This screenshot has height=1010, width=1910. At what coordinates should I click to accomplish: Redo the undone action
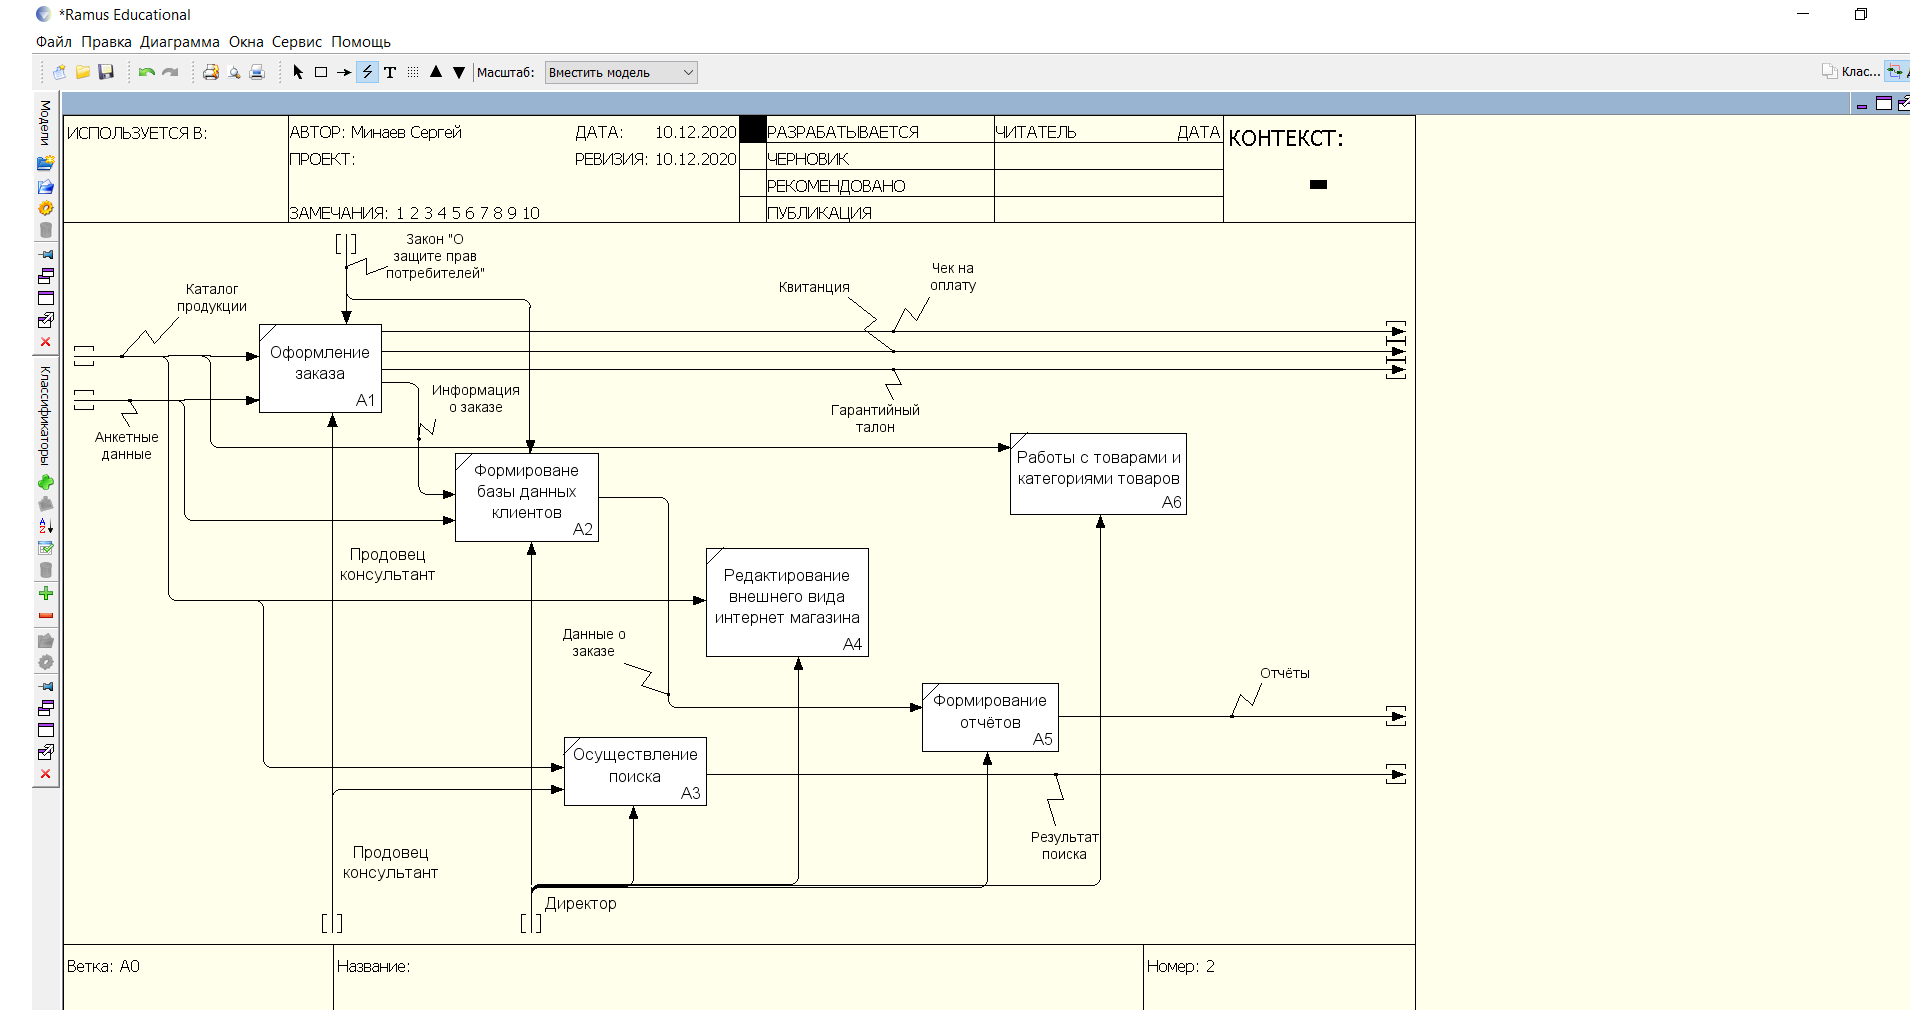click(170, 72)
